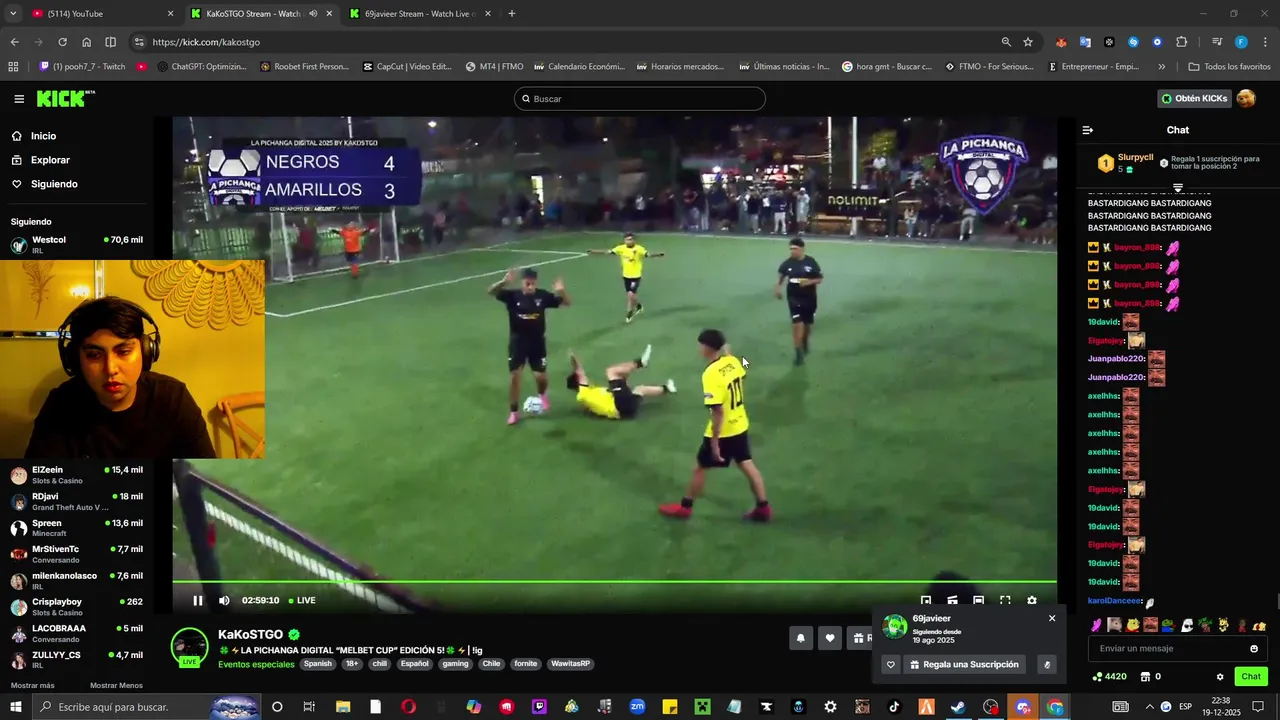Open TikTok from the taskbar
Image resolution: width=1280 pixels, height=720 pixels.
894,707
